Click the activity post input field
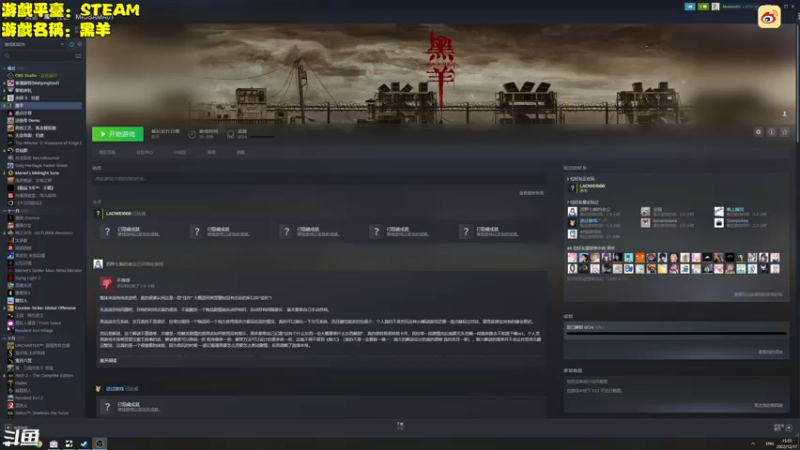 pos(318,179)
